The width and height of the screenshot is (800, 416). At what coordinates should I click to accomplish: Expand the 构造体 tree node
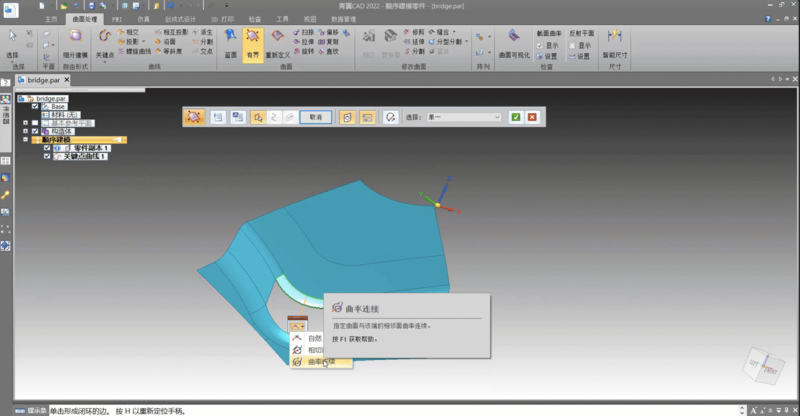[25, 131]
